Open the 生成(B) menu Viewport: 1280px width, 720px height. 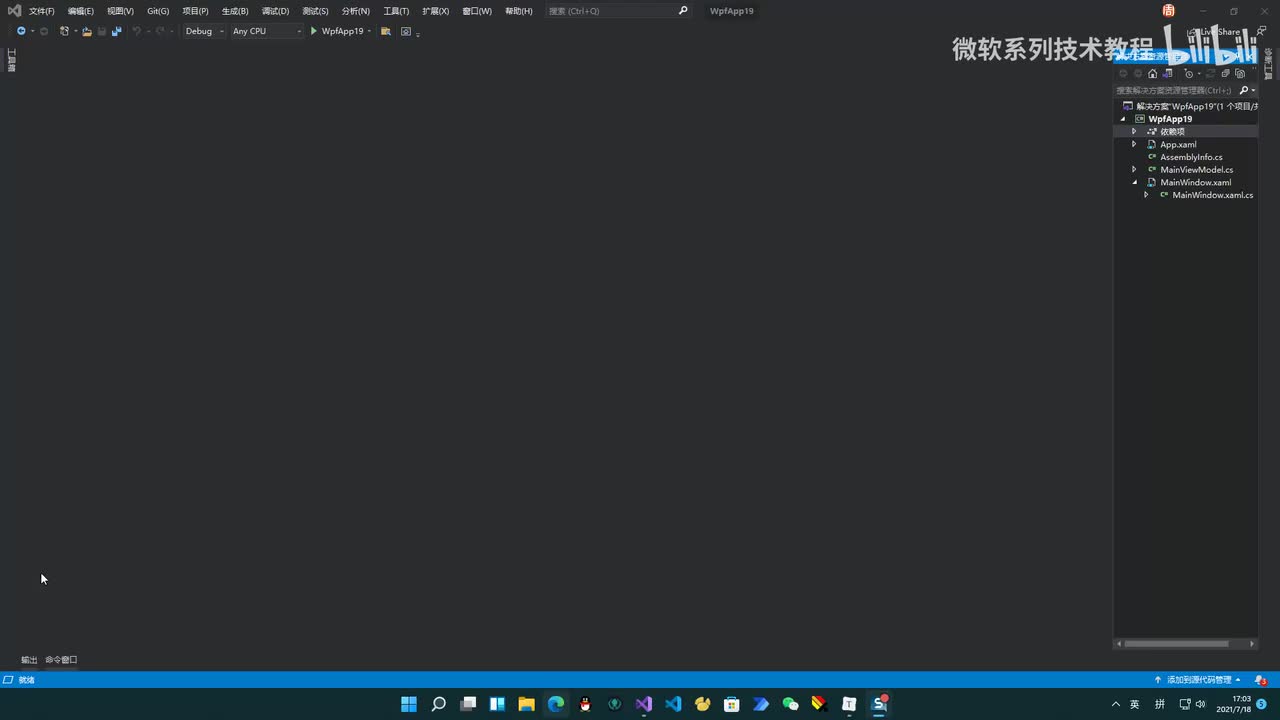pyautogui.click(x=235, y=11)
